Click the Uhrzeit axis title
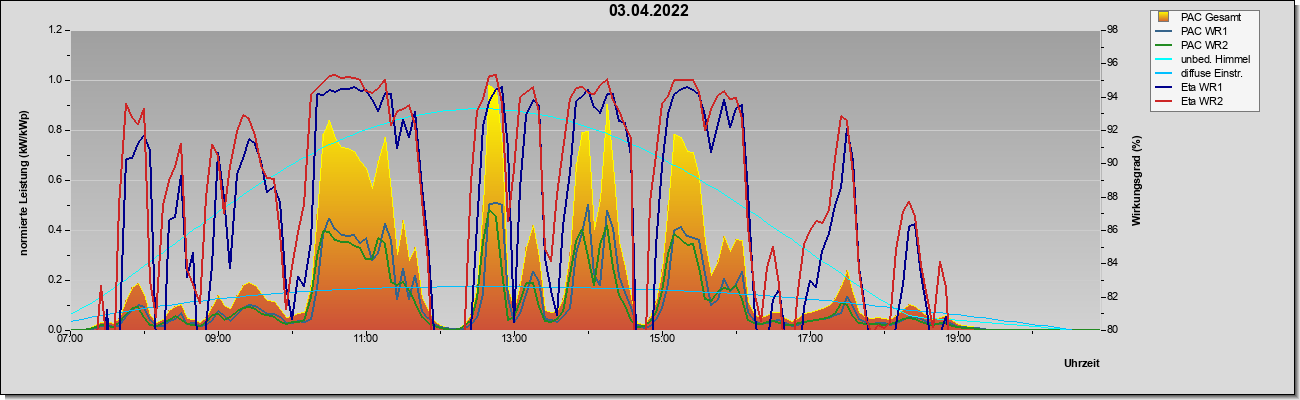Image resolution: width=1300 pixels, height=400 pixels. pos(1081,363)
